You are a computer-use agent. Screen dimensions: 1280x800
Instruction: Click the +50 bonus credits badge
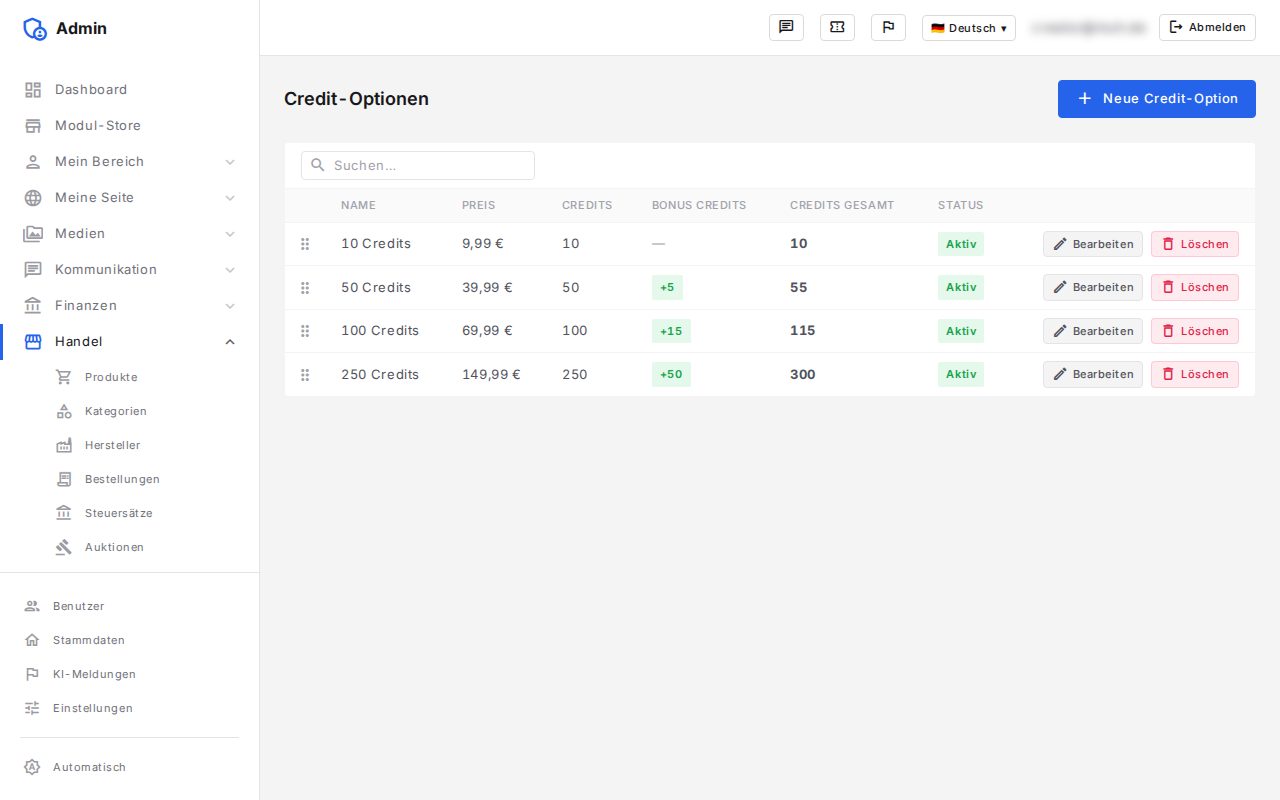click(671, 374)
